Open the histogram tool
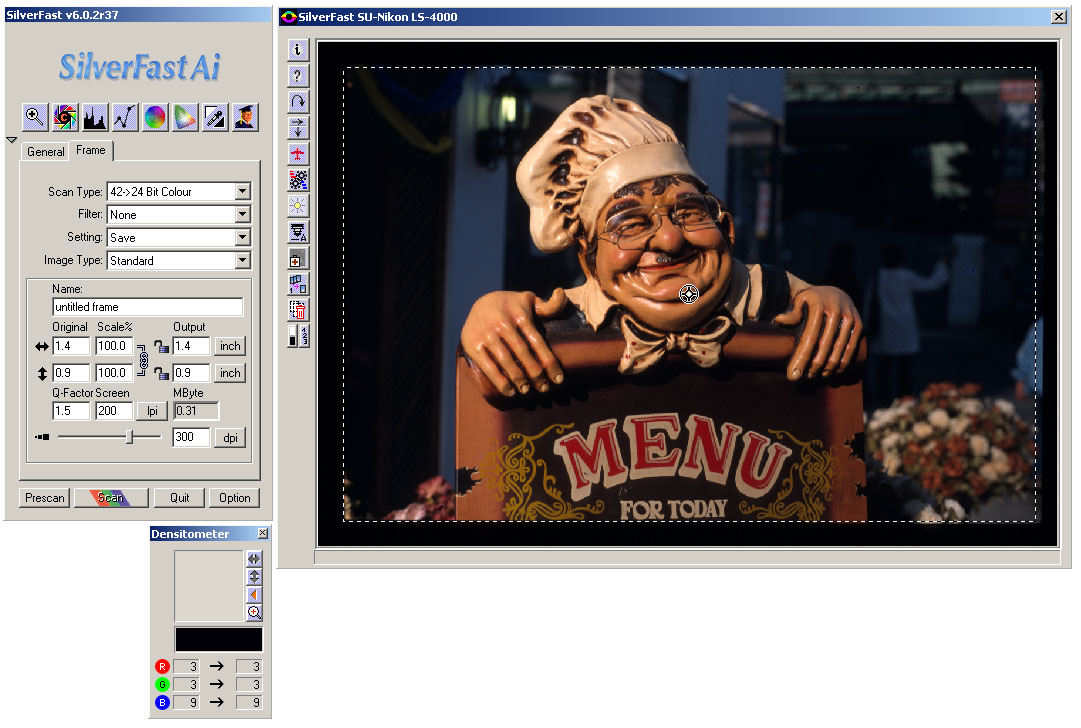This screenshot has width=1081, height=728. click(x=95, y=117)
